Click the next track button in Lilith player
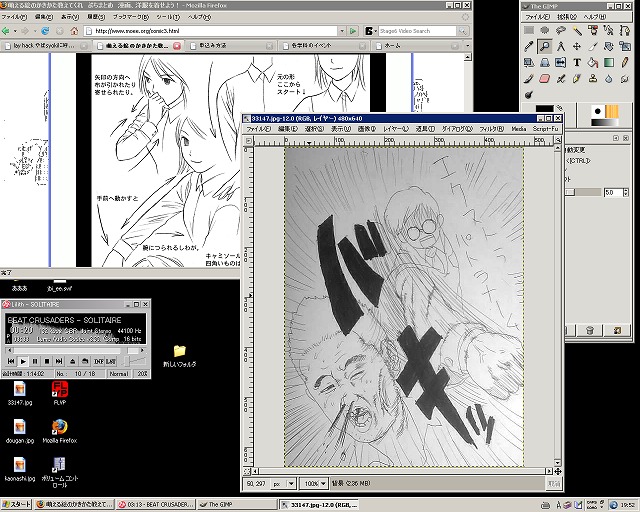640x512 pixels. [59, 361]
